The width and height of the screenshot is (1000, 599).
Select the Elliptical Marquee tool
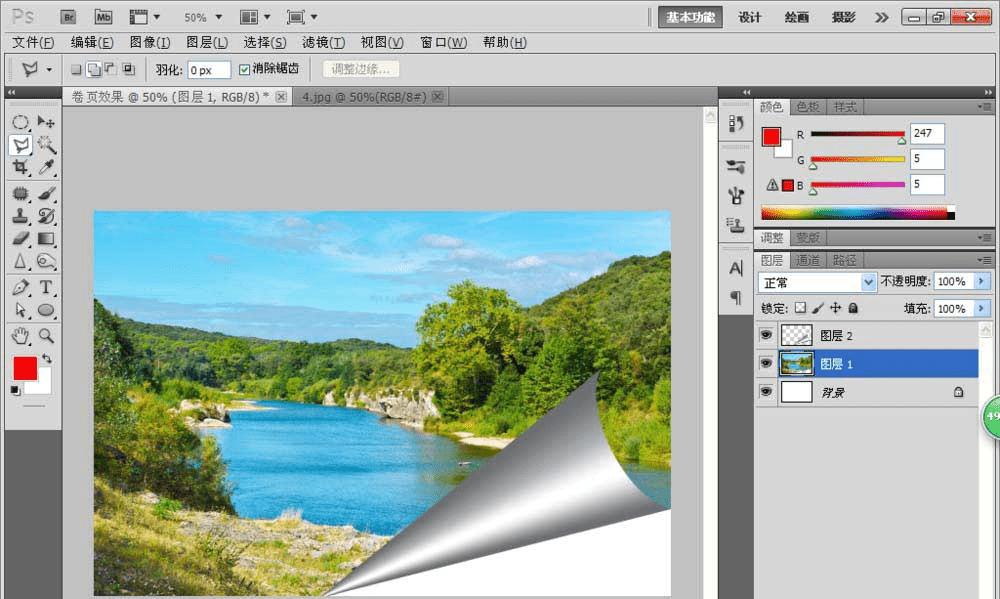[20, 122]
